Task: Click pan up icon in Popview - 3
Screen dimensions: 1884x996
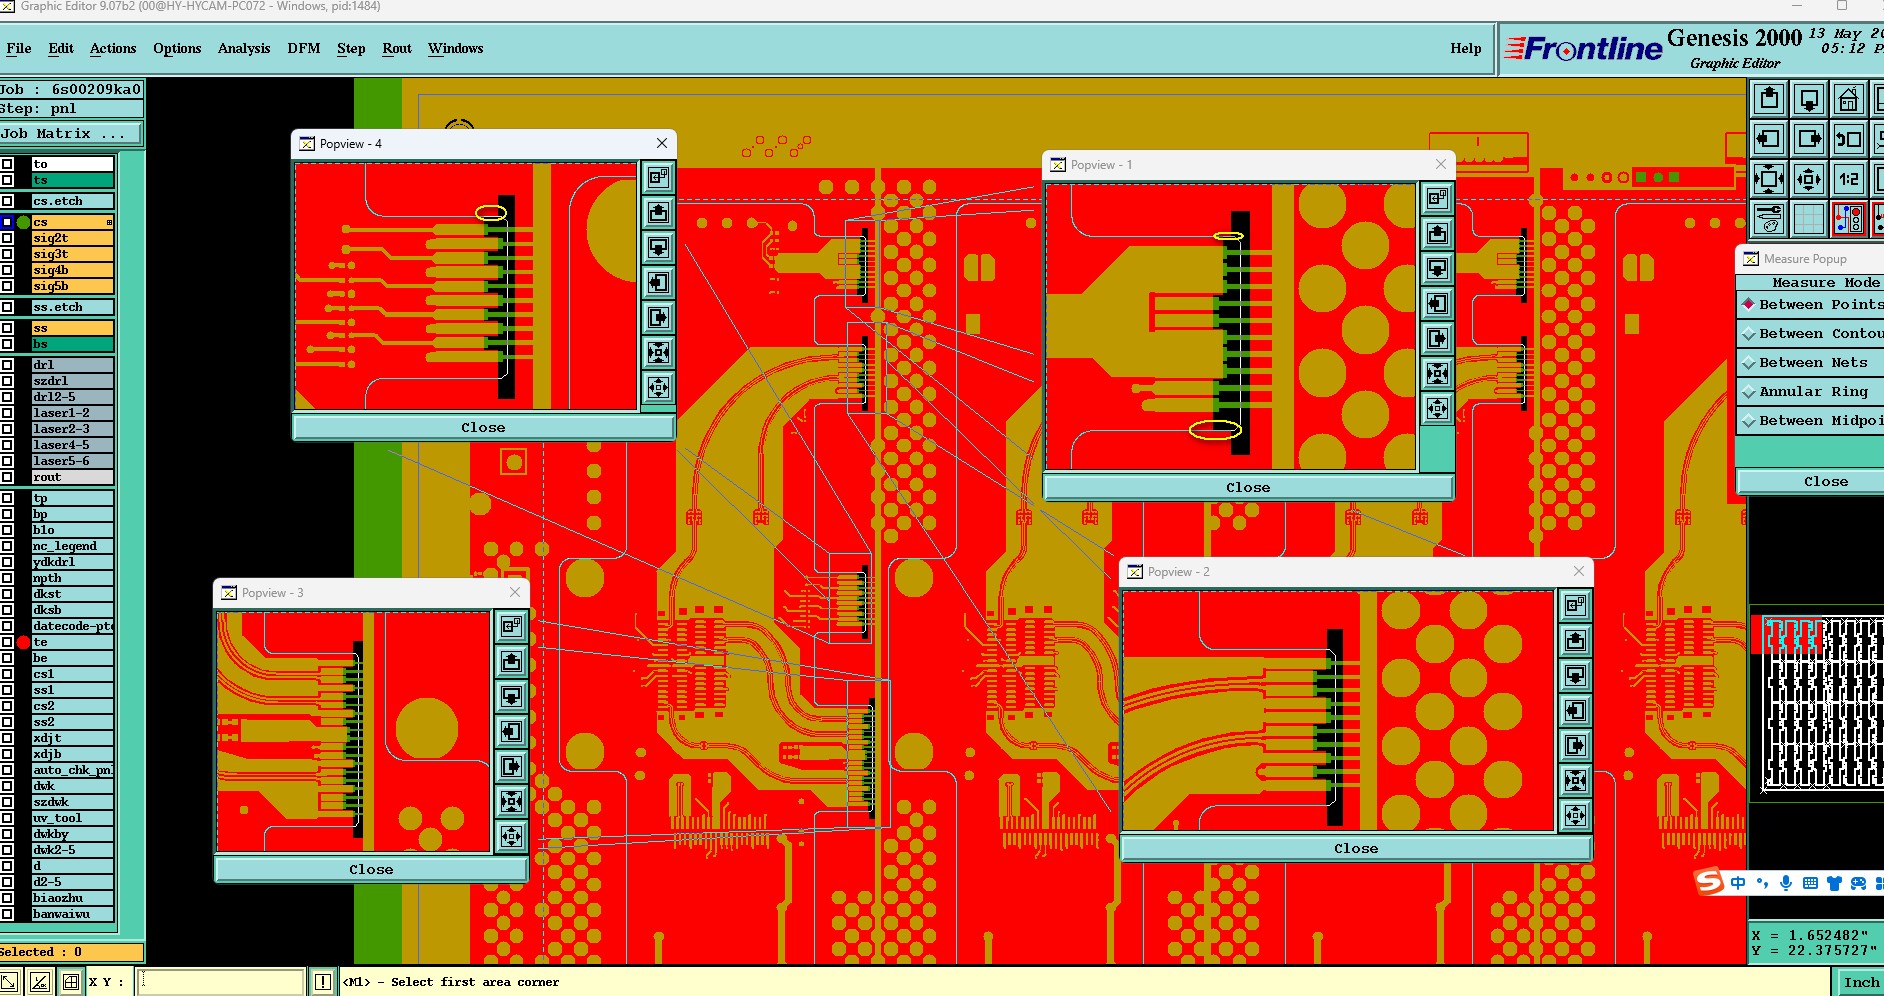Action: (511, 662)
